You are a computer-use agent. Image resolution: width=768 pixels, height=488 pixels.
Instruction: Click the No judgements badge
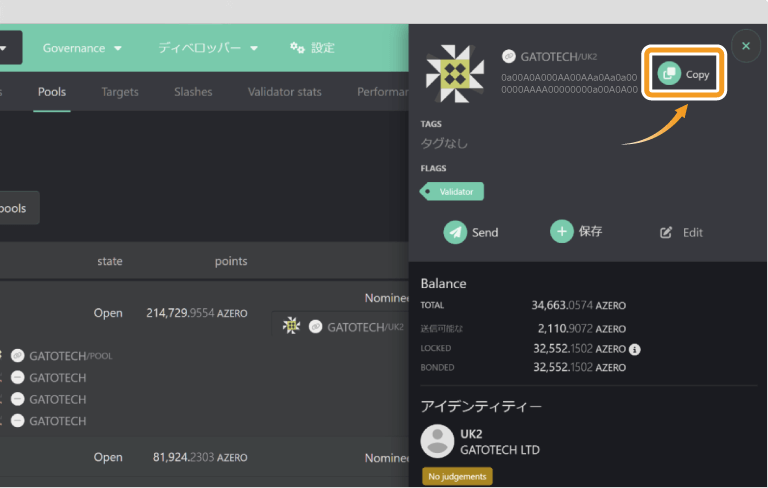457,476
